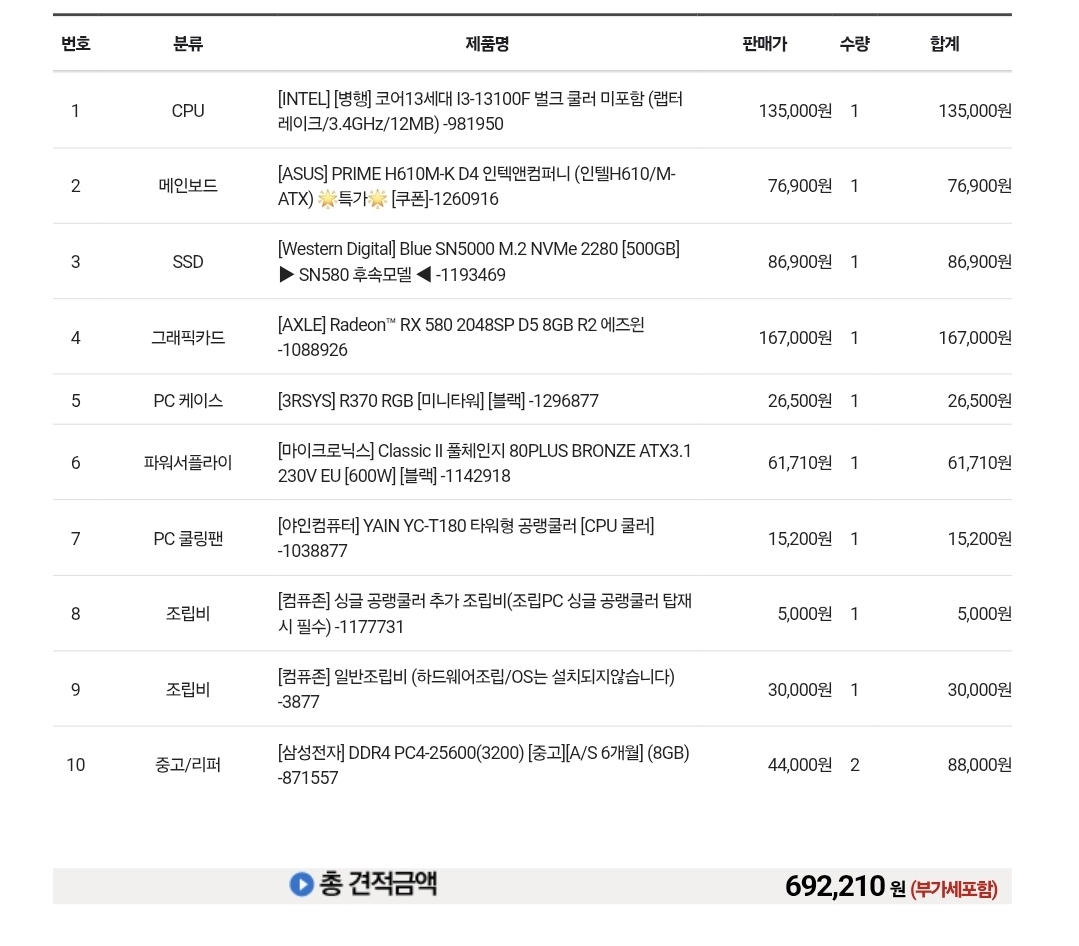This screenshot has width=1079, height=946.
Task: Open the 일반조립비 item
Action: pyautogui.click(x=476, y=689)
